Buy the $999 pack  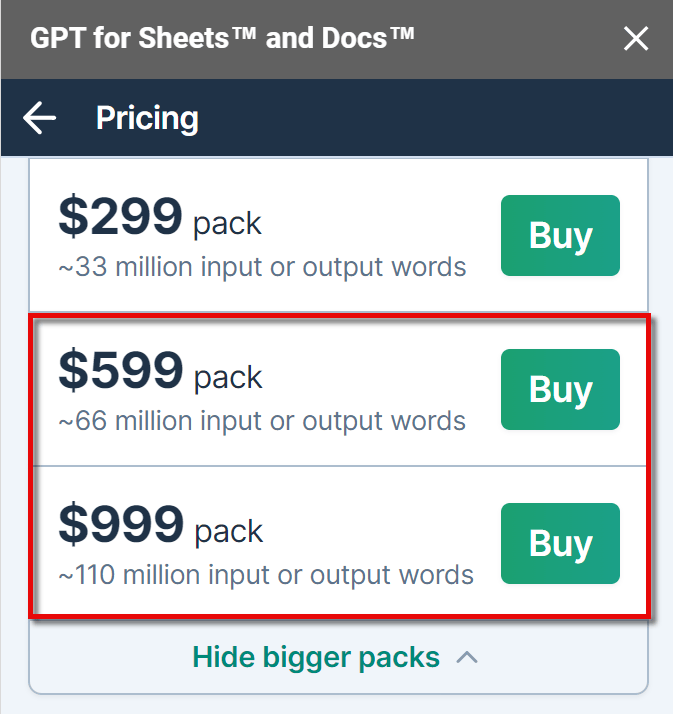560,543
